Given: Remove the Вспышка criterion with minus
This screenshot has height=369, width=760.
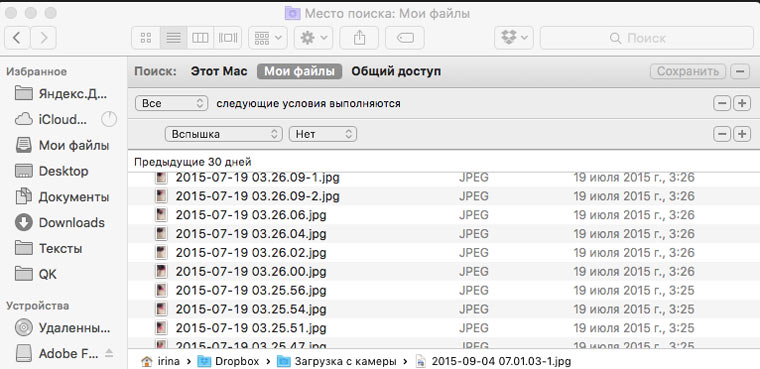Looking at the screenshot, I should click(722, 134).
